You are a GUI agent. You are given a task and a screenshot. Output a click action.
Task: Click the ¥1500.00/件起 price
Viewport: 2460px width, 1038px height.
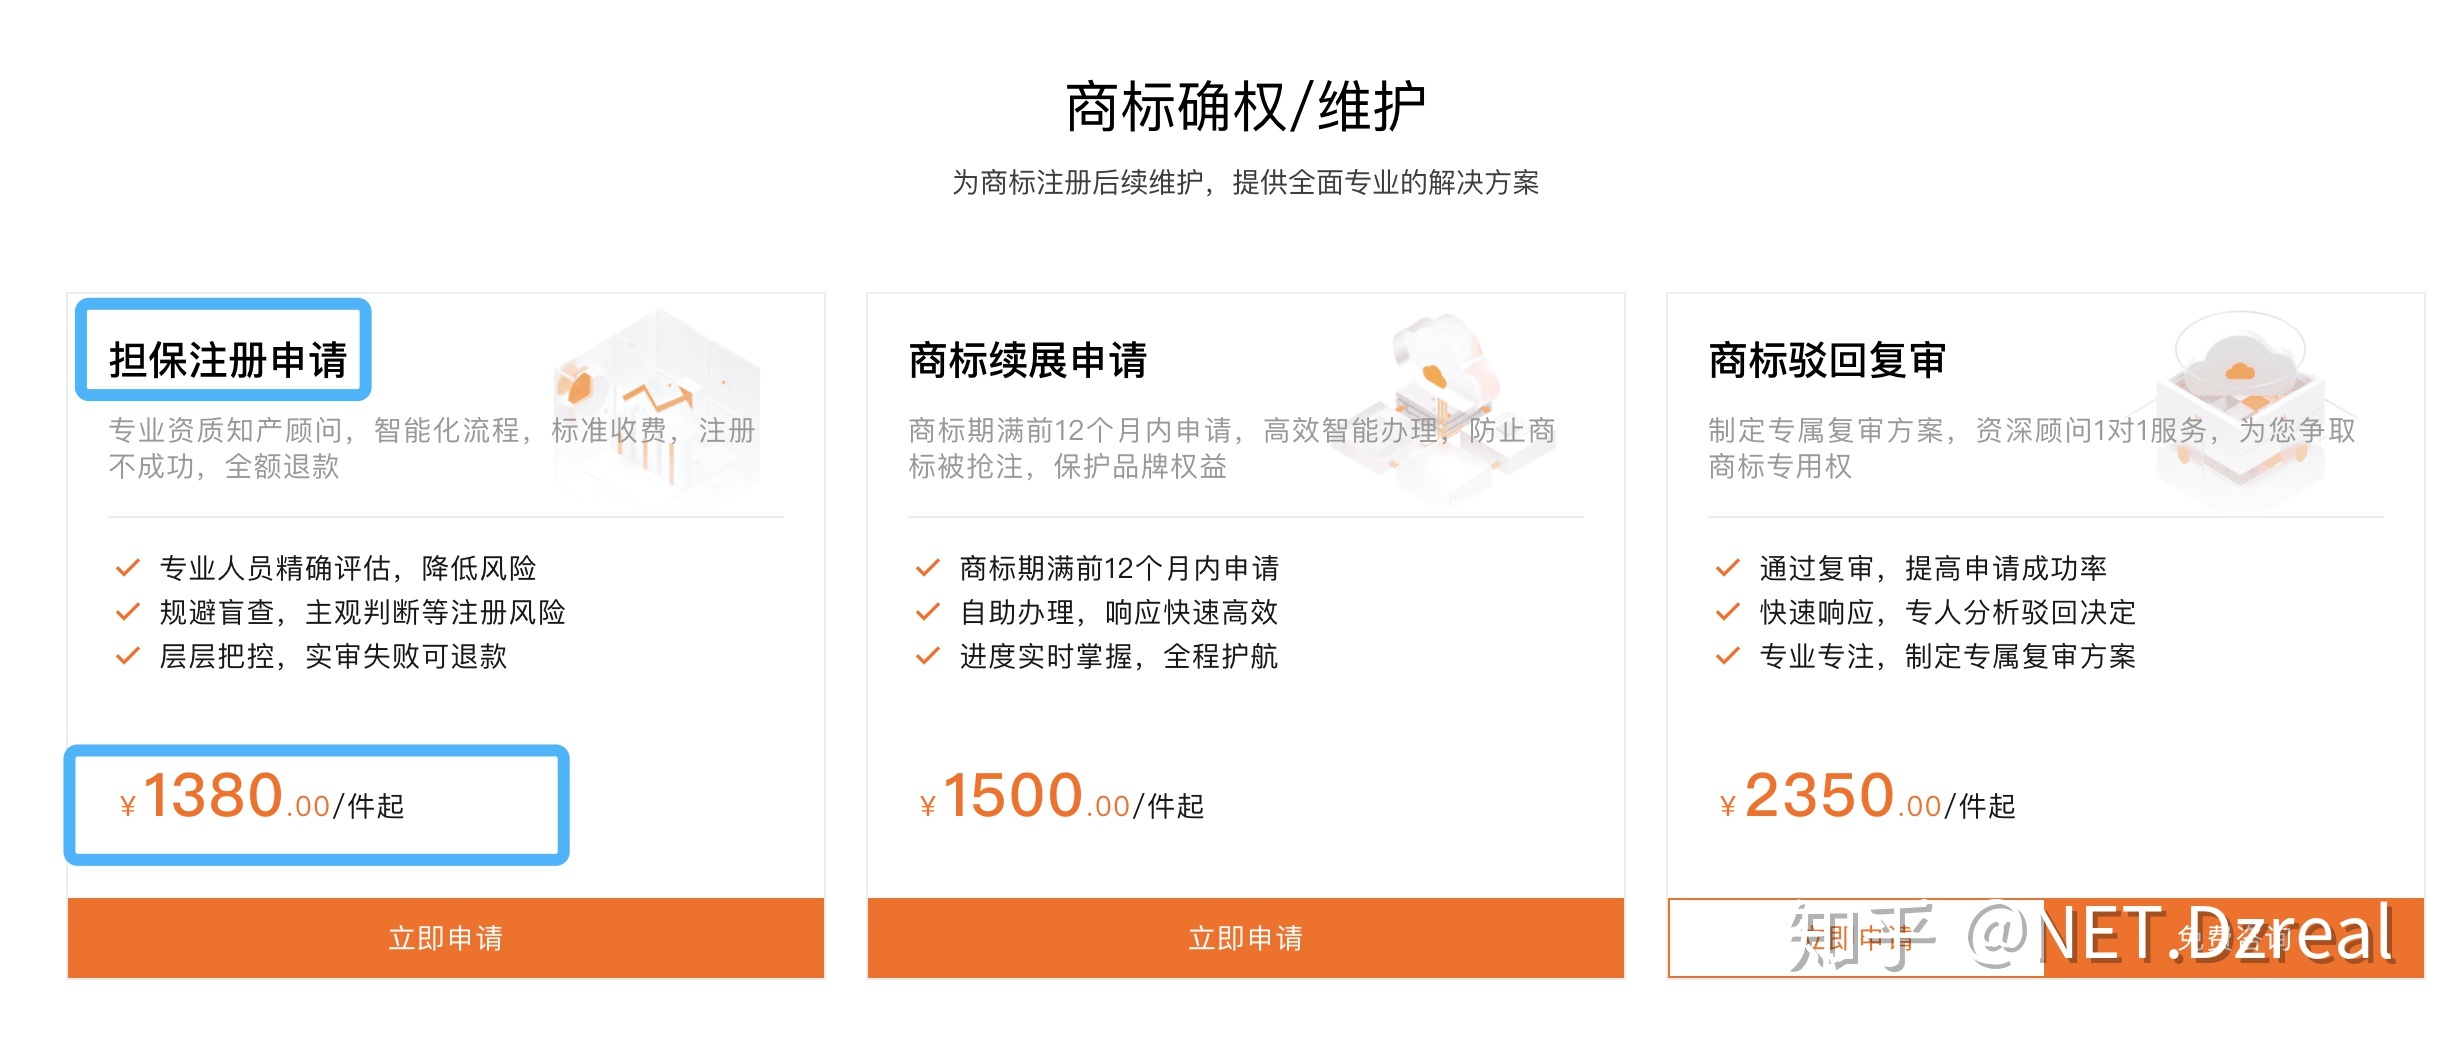(x=1062, y=798)
